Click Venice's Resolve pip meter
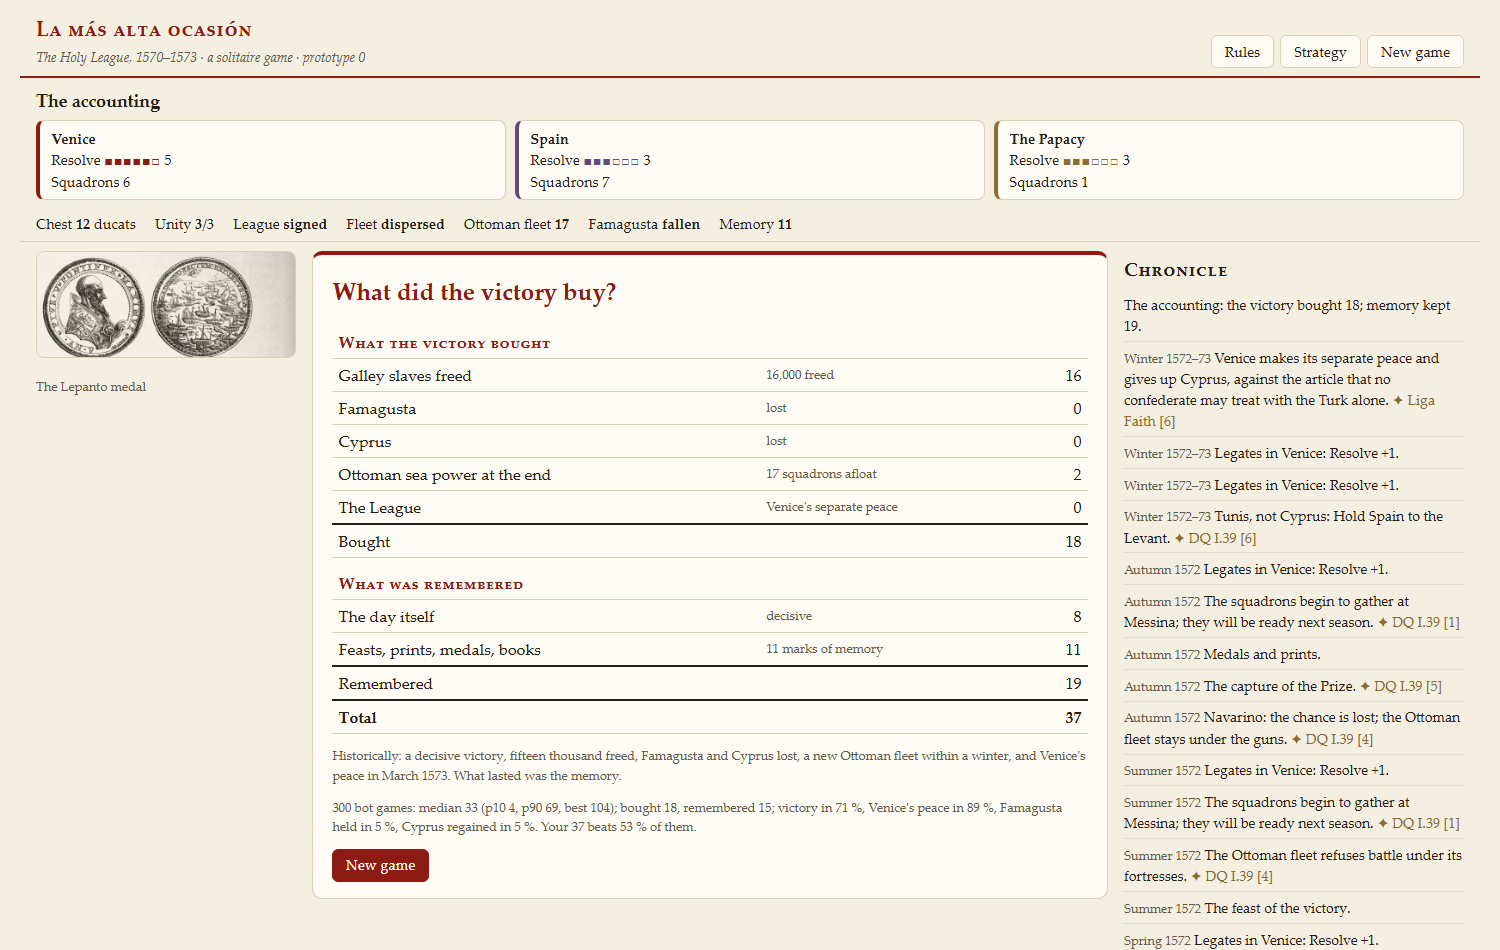Viewport: 1500px width, 950px height. [x=132, y=161]
